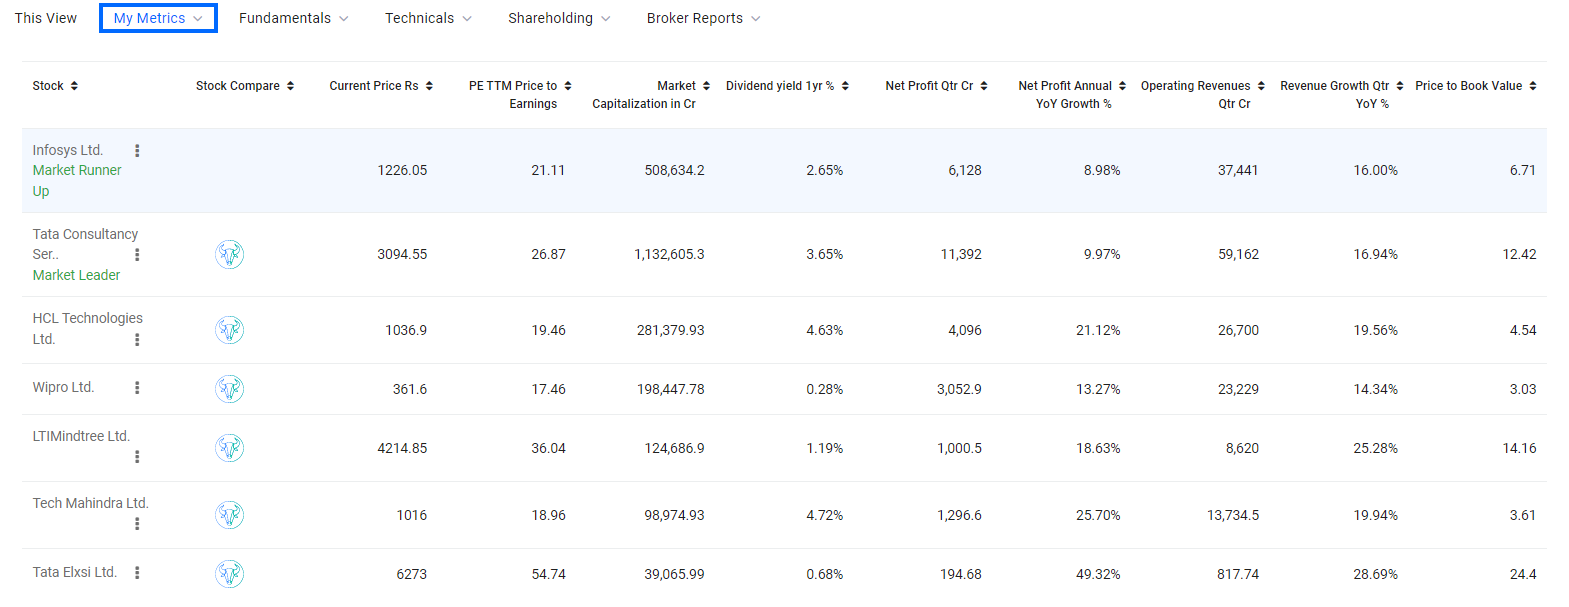Open the Shareholding dropdown

(559, 18)
